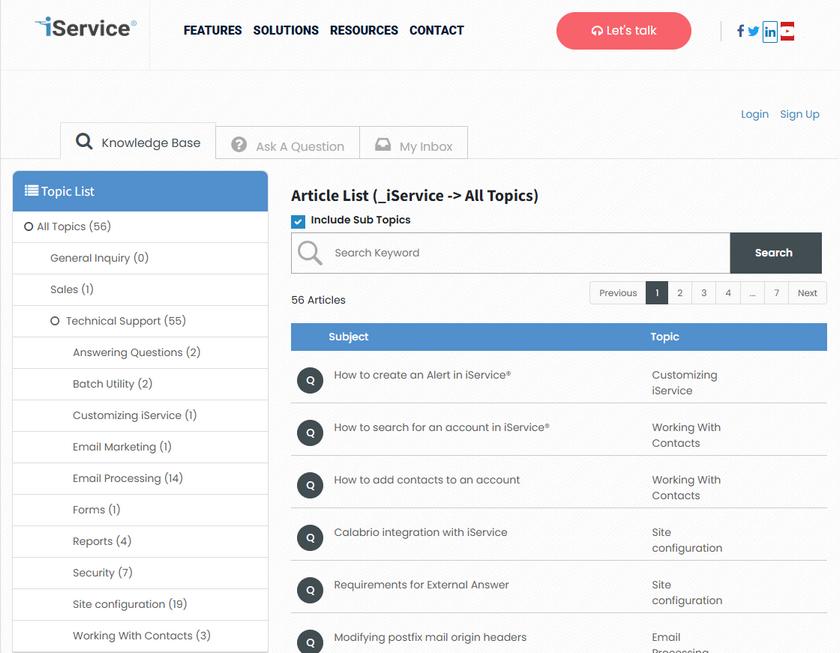Click the ellipsis in pagination

coord(753,293)
